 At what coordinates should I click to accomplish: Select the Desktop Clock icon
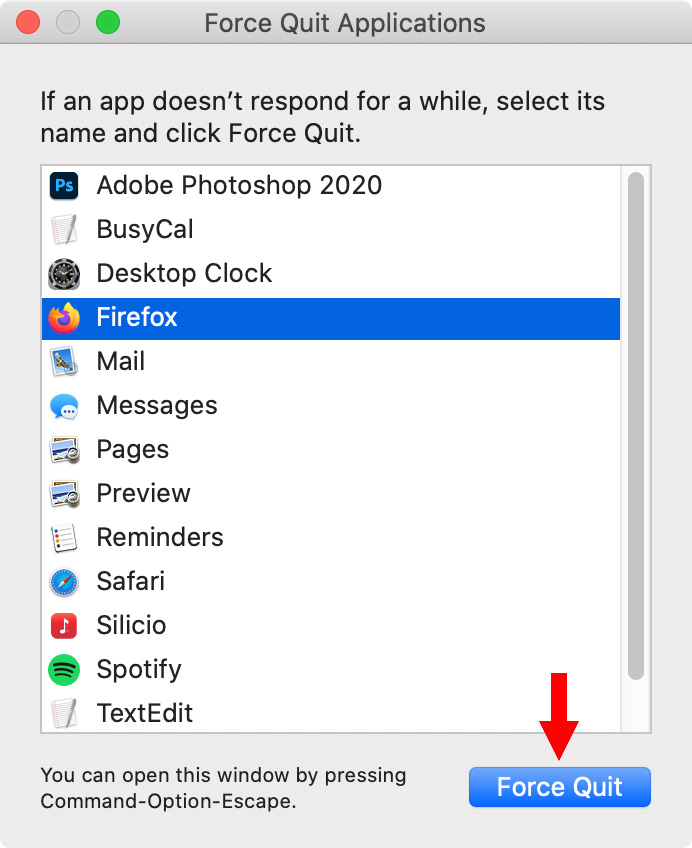pos(64,274)
